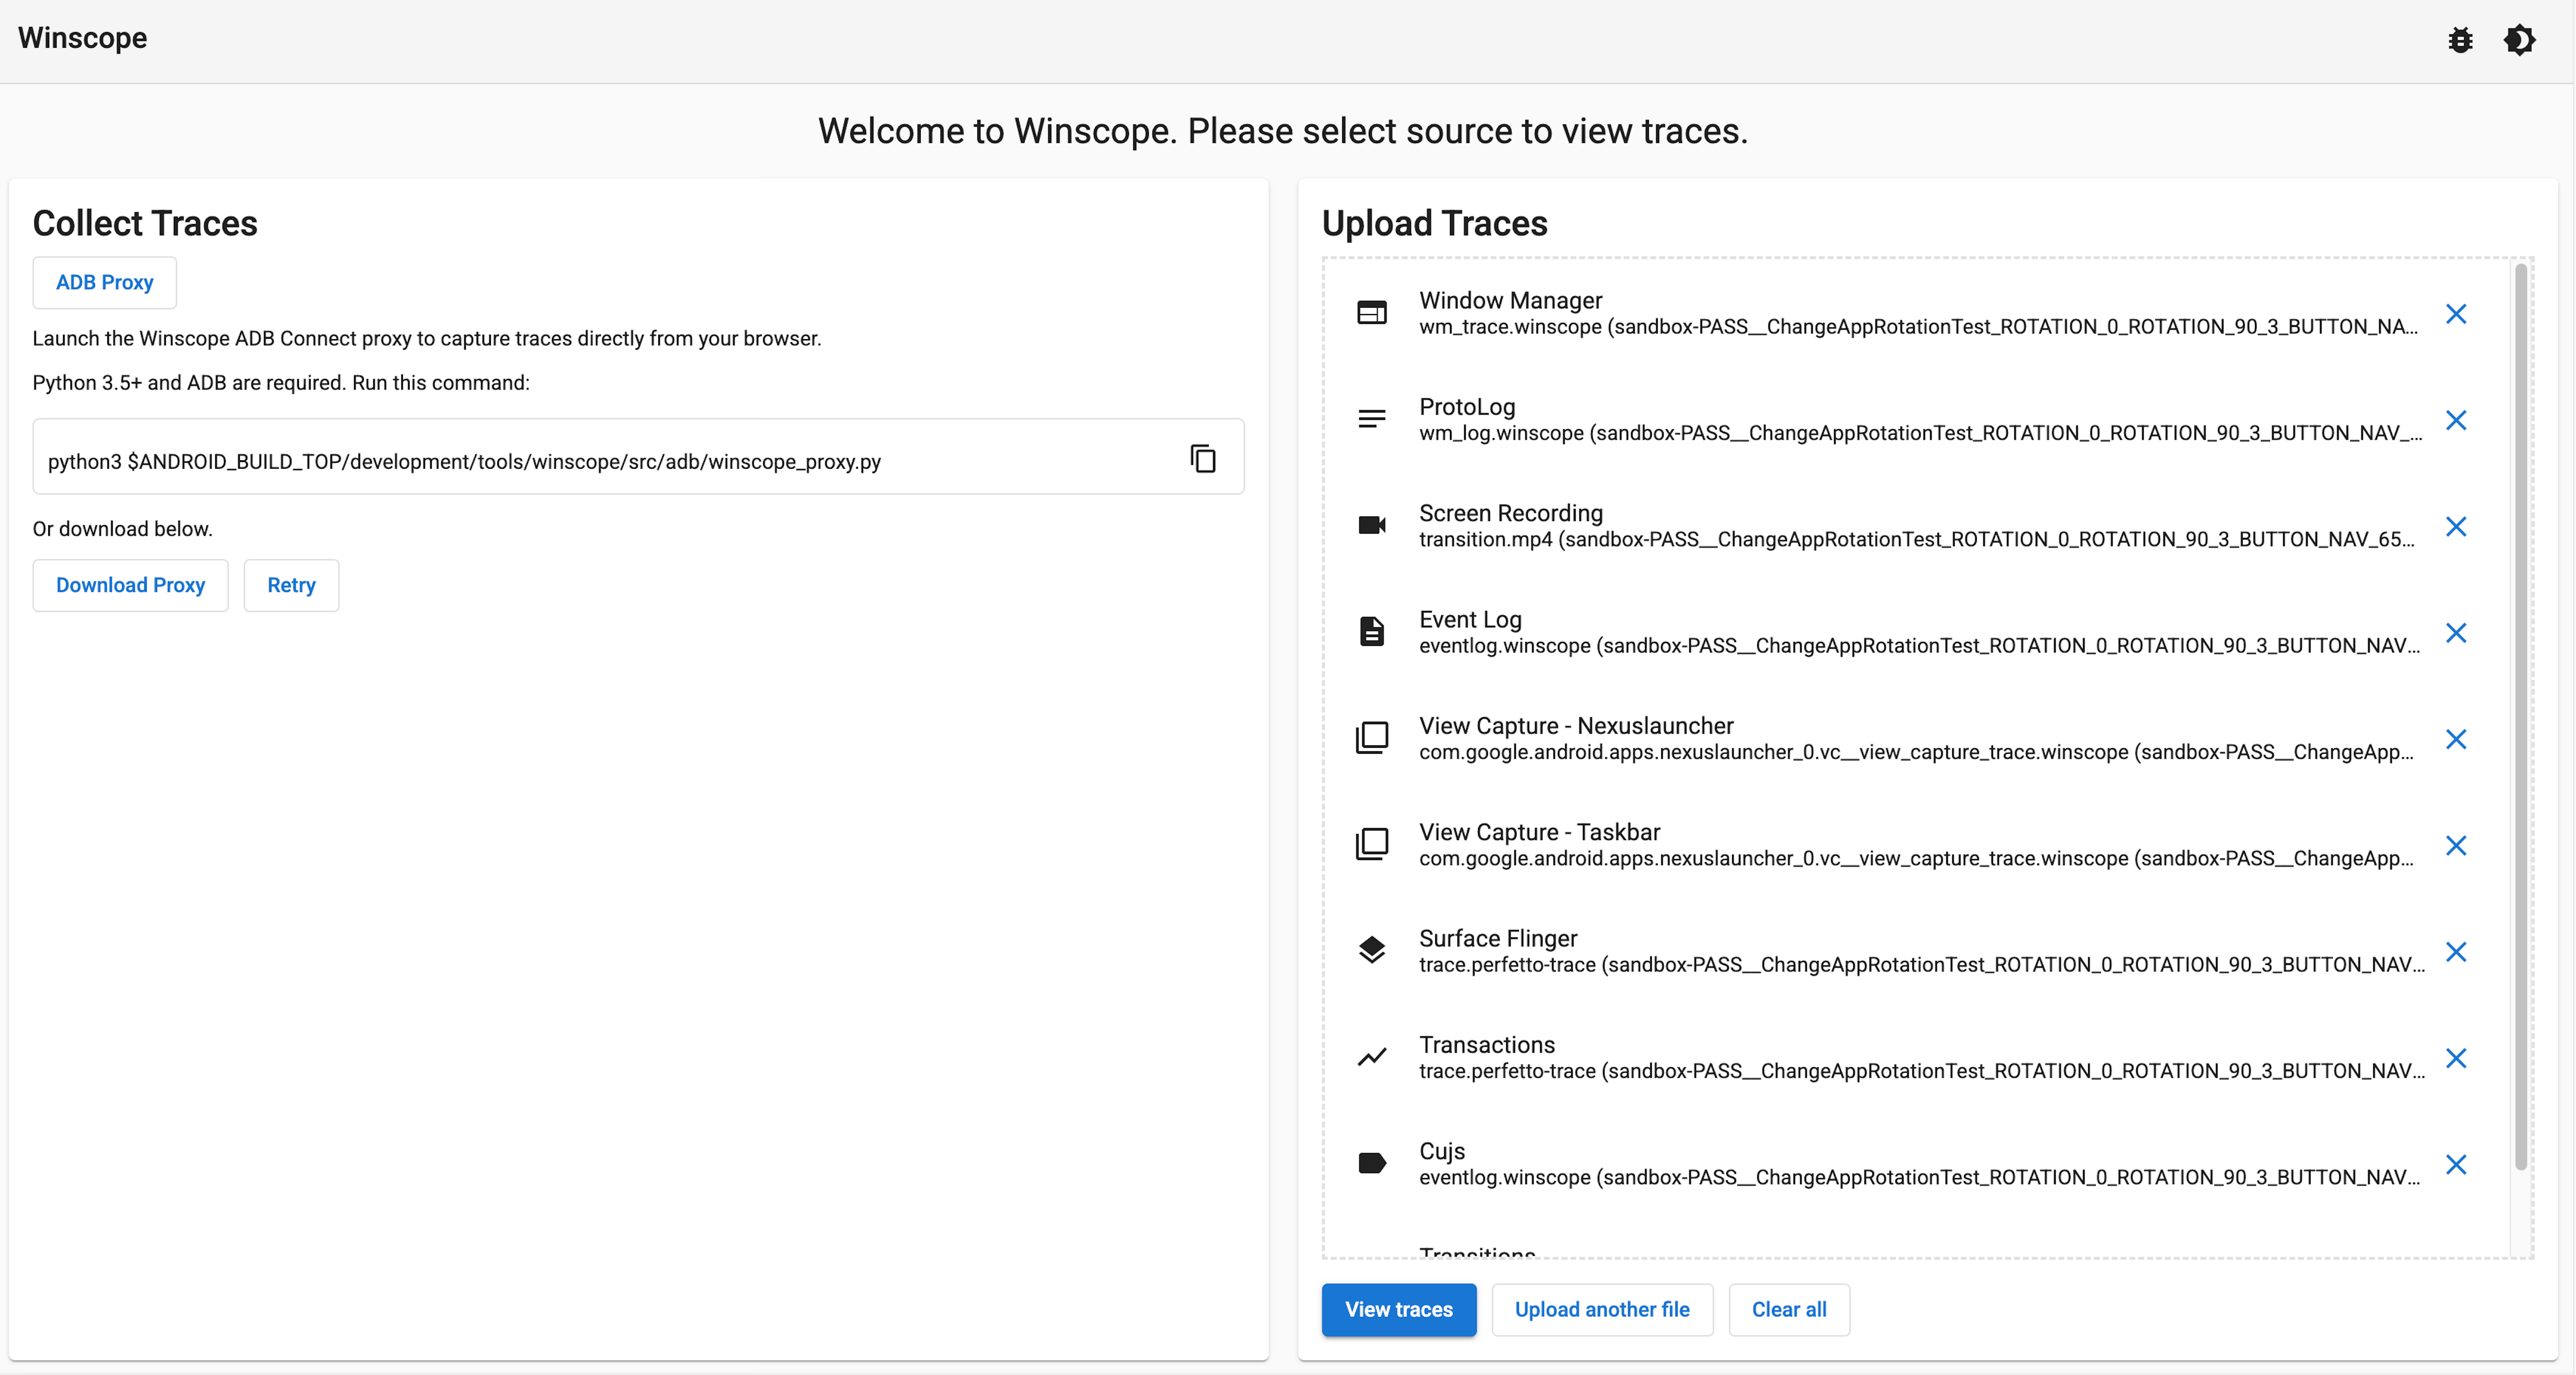Viewport: 2576px width, 1375px height.
Task: Clear all uploaded traces
Action: coord(1788,1310)
